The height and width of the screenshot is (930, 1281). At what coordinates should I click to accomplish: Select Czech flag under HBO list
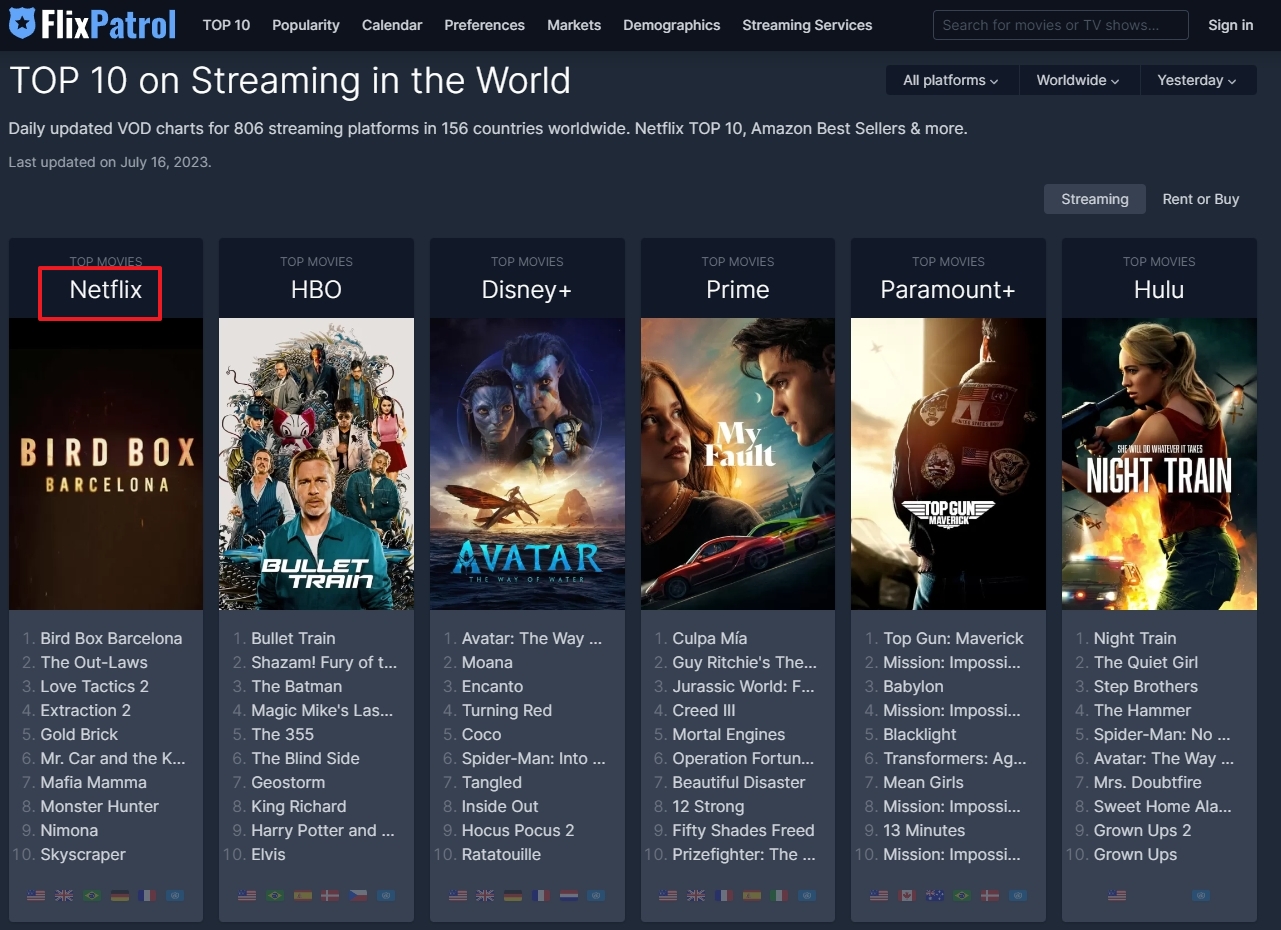(x=358, y=895)
